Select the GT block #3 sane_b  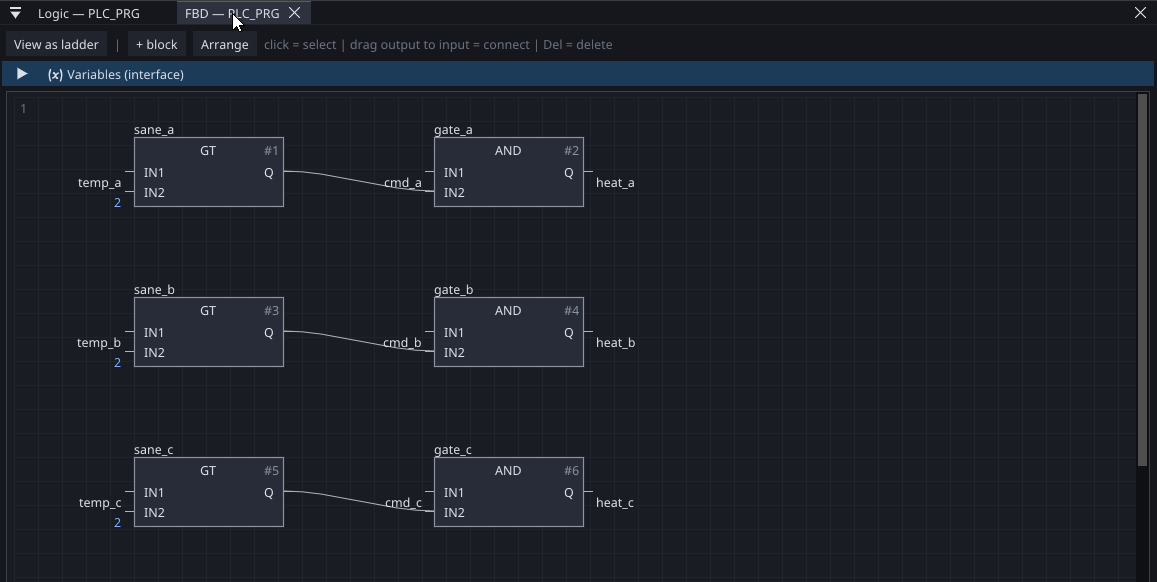(209, 332)
